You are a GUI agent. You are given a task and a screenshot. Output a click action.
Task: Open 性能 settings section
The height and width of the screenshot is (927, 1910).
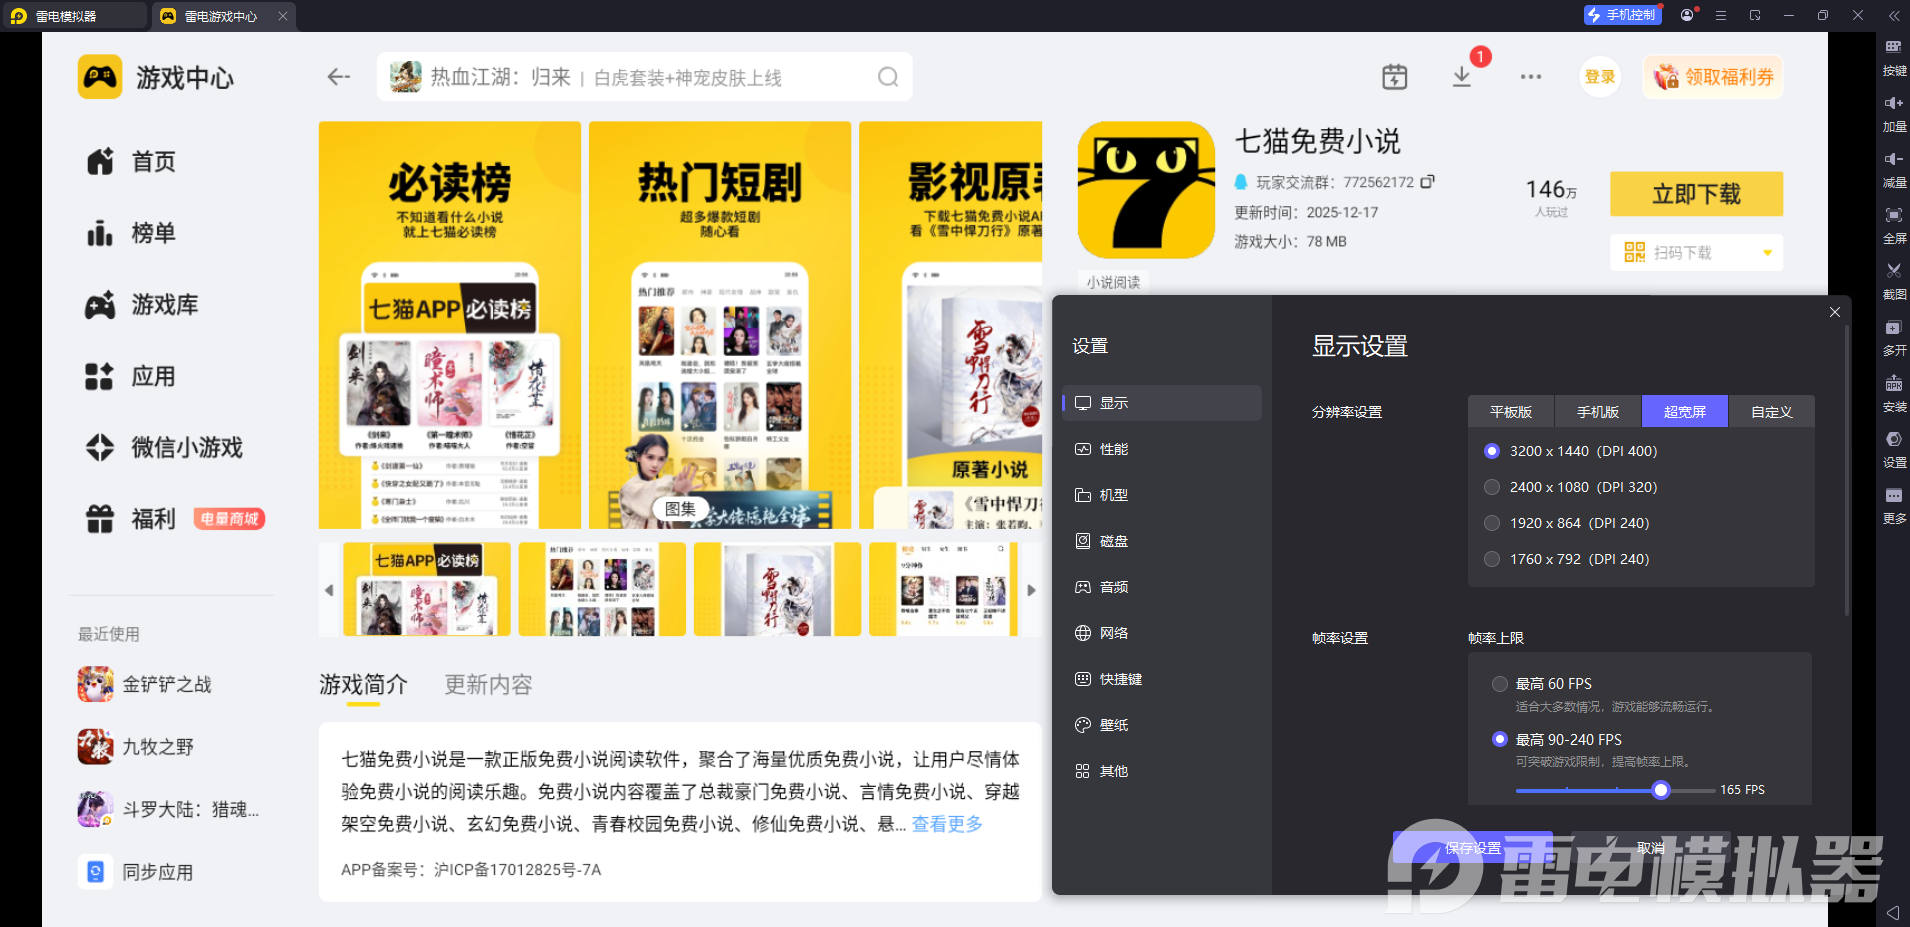1162,449
